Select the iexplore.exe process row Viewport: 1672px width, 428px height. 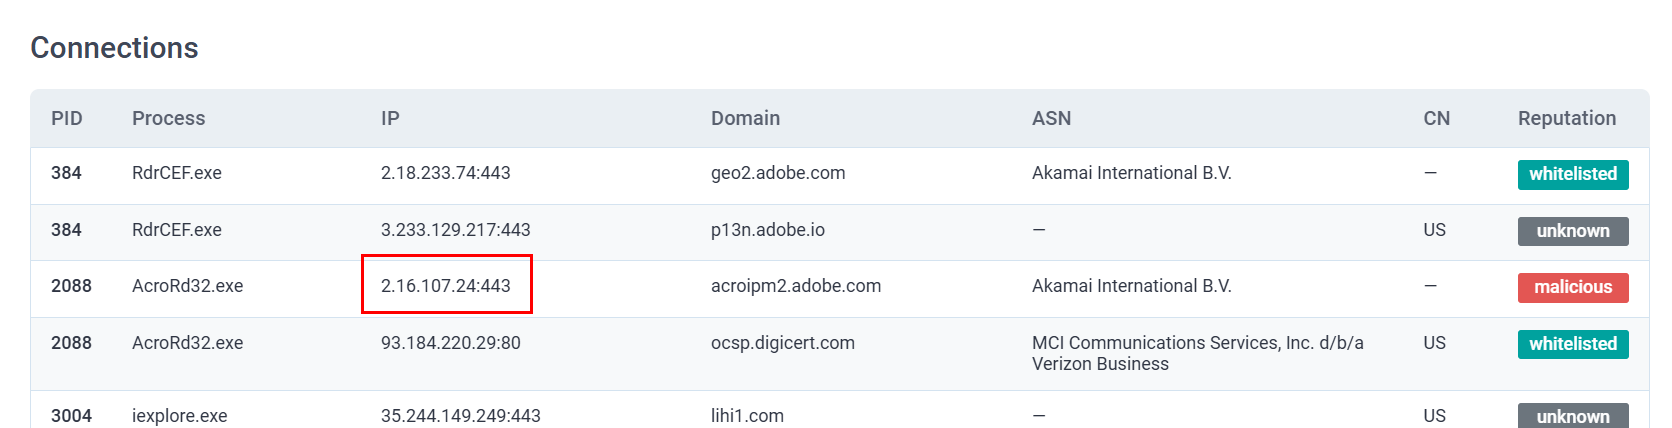pos(180,416)
